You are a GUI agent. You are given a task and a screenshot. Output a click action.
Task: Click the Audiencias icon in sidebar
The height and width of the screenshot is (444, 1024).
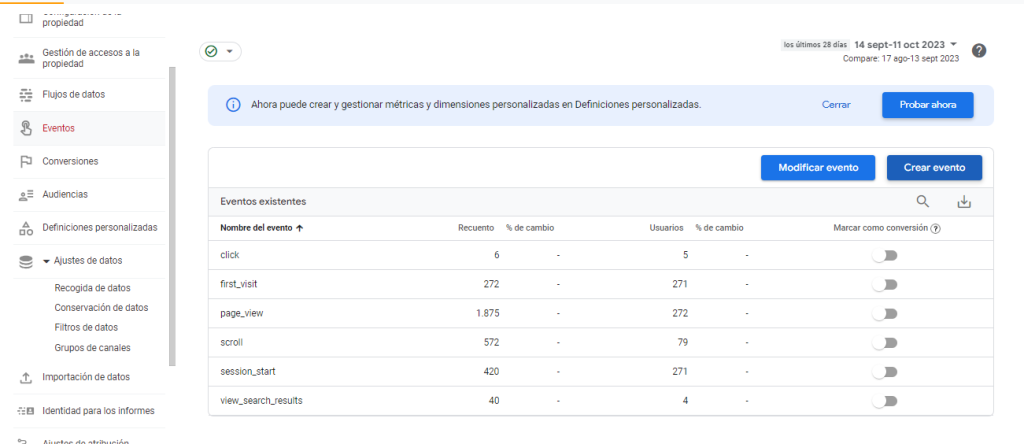[x=26, y=194]
